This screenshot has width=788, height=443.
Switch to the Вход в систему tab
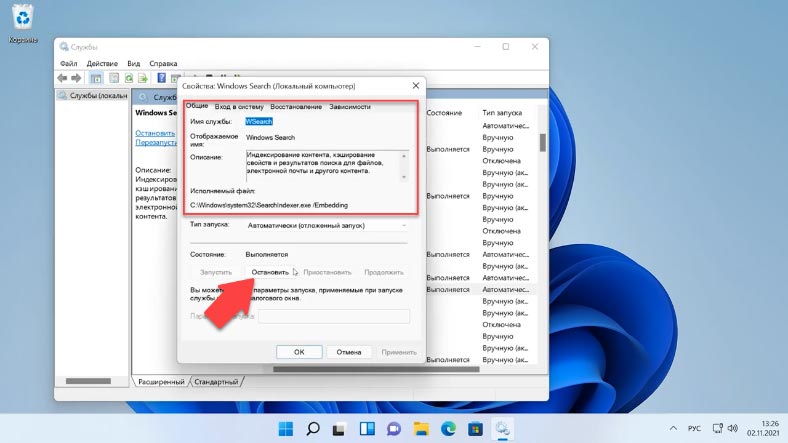click(239, 106)
